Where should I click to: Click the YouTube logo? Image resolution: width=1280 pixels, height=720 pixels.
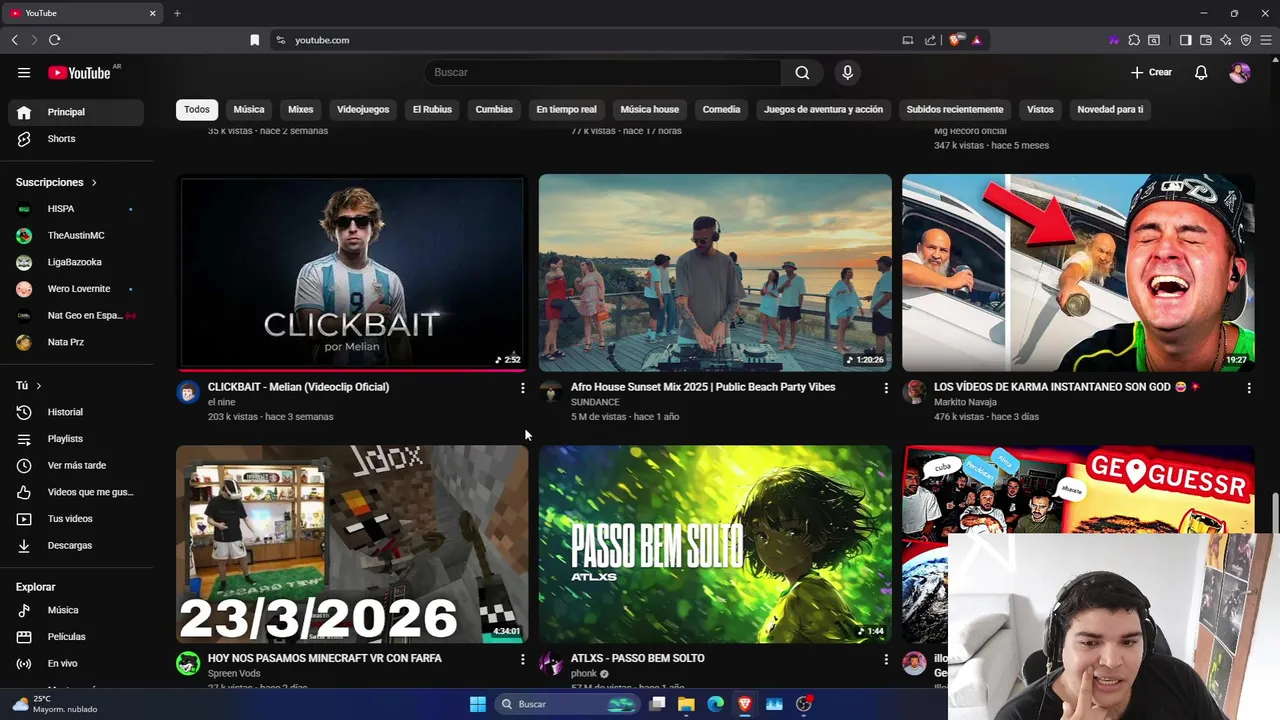click(79, 72)
